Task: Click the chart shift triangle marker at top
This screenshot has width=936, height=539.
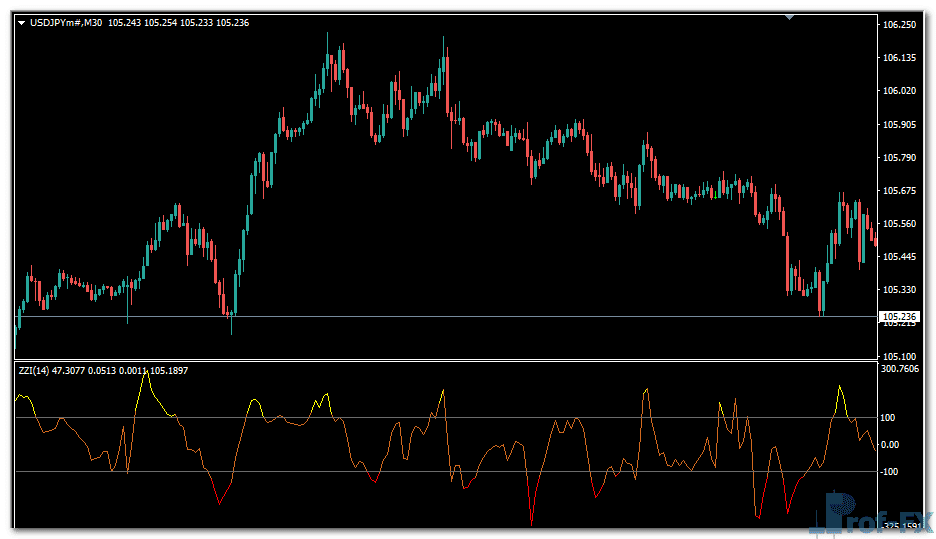Action: [x=790, y=17]
